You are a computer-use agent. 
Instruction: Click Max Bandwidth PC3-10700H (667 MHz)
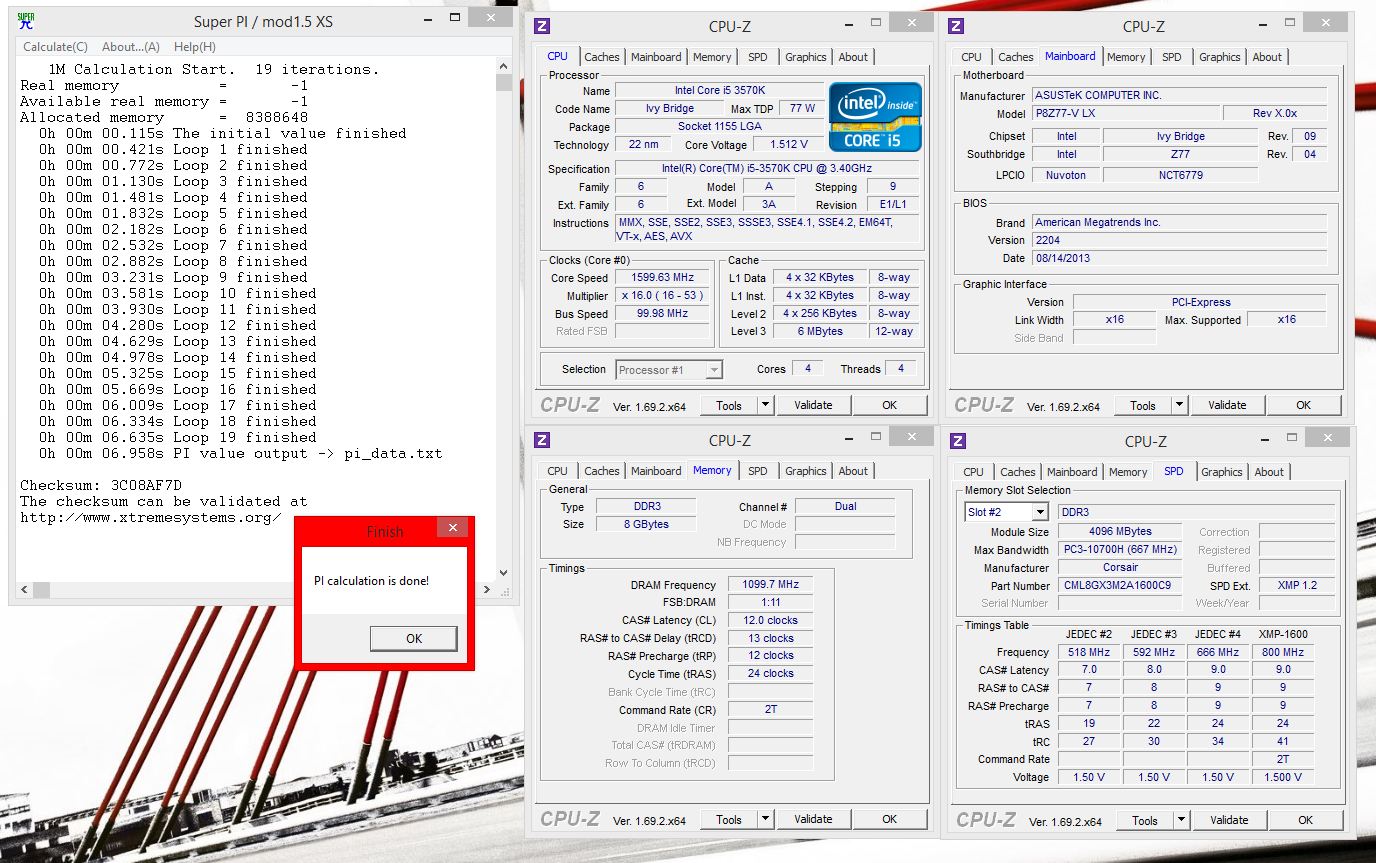pos(1120,550)
